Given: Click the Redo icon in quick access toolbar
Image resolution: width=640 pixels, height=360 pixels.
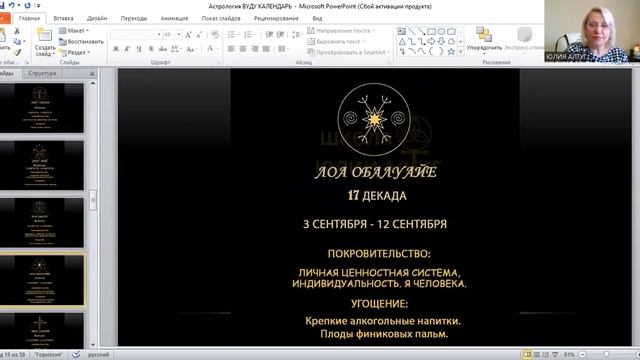Looking at the screenshot, I should tap(27, 5).
